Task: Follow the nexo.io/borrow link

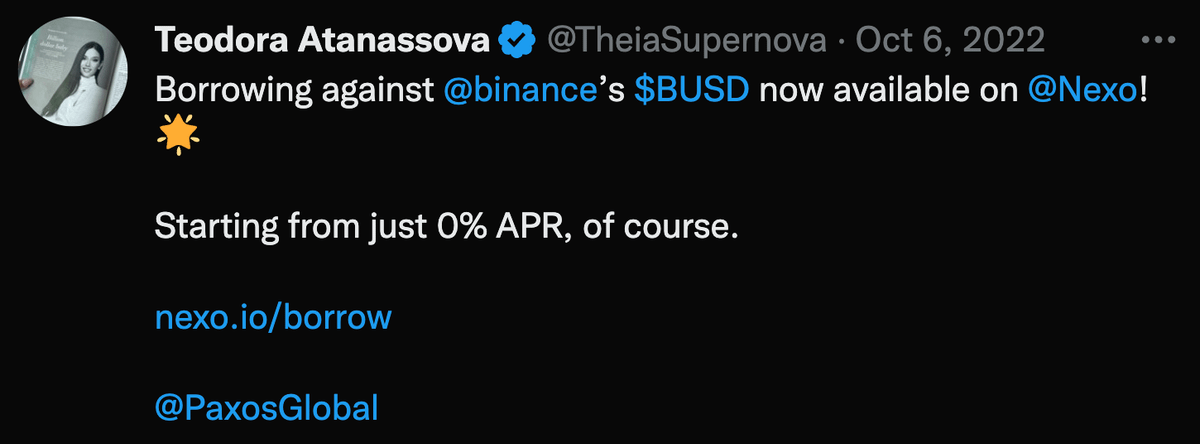Action: (273, 318)
